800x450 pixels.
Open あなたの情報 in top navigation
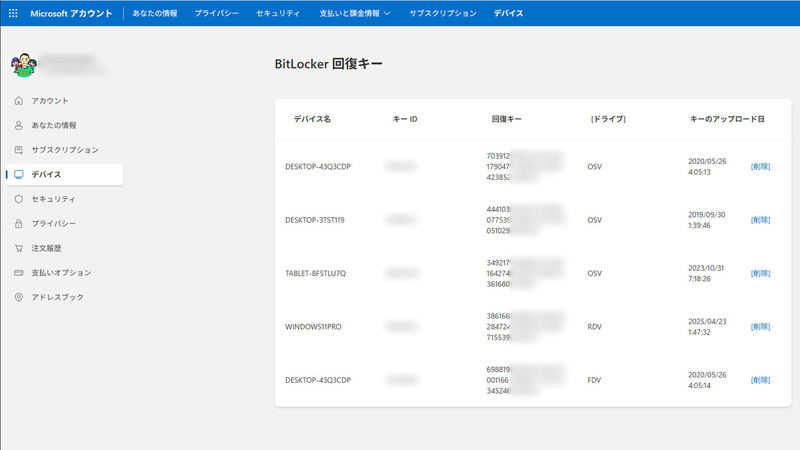[x=155, y=13]
